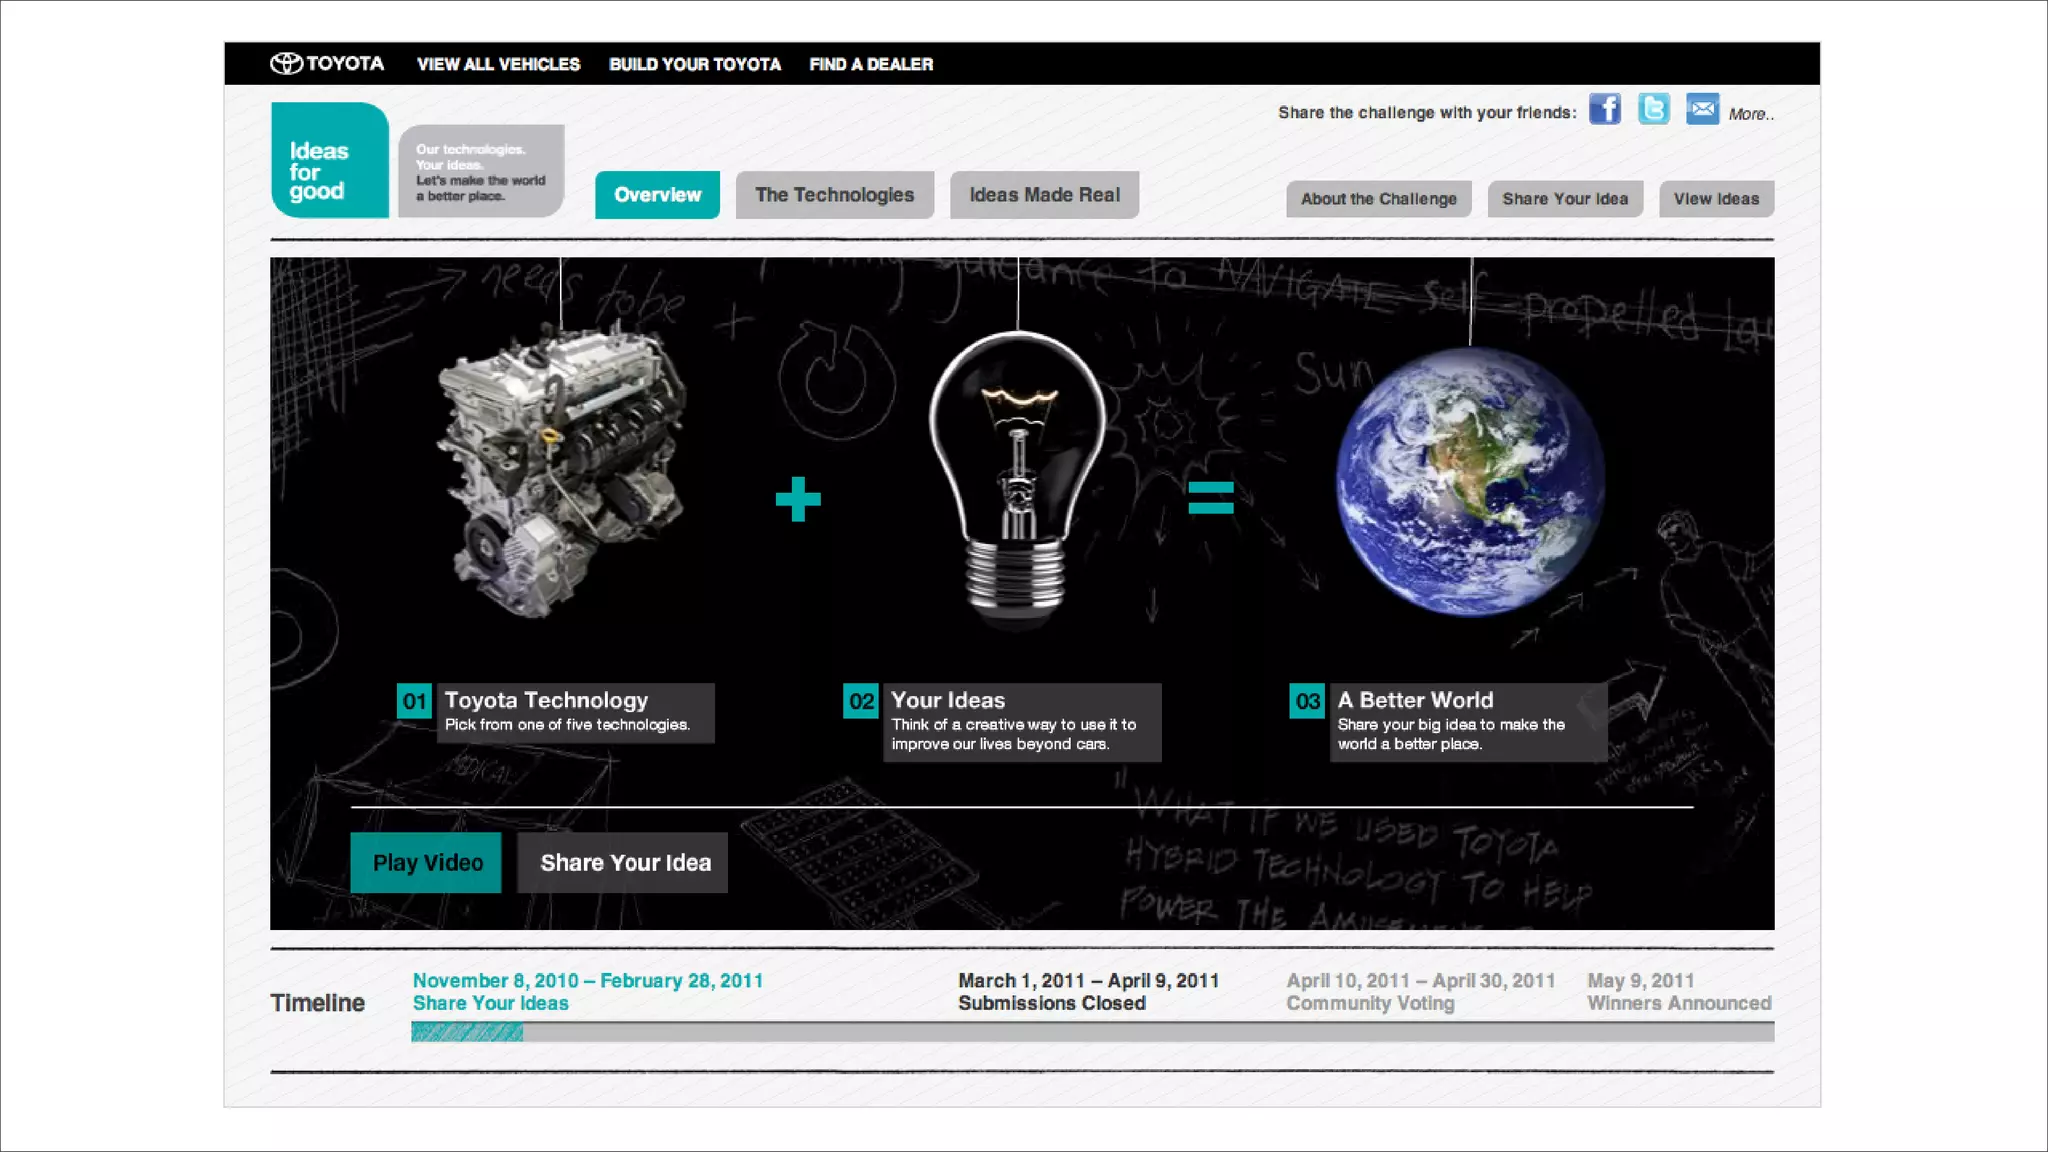The width and height of the screenshot is (2048, 1152).
Task: Expand More sharing options
Action: click(x=1750, y=114)
